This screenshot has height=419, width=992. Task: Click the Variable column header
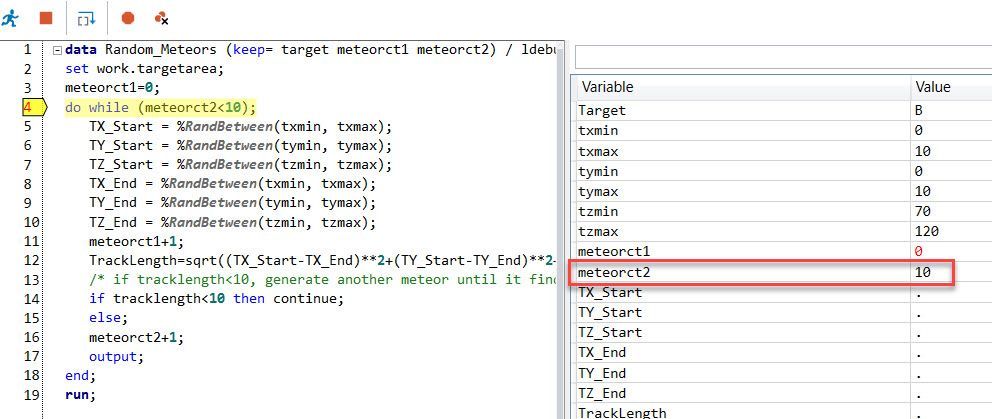coord(741,87)
